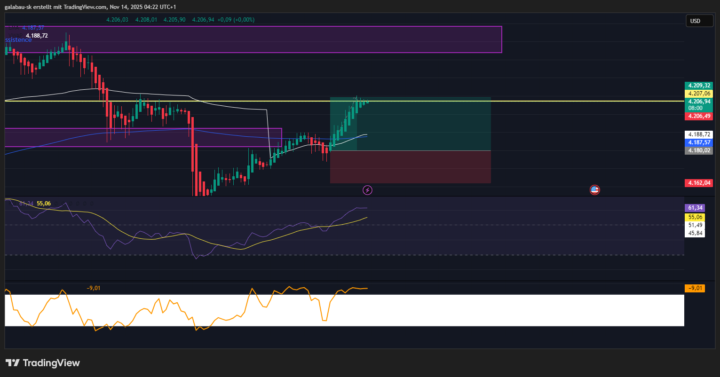Viewport: 720px width, 377px height.
Task: Click the current price label 4.206,94
Action: (699, 101)
